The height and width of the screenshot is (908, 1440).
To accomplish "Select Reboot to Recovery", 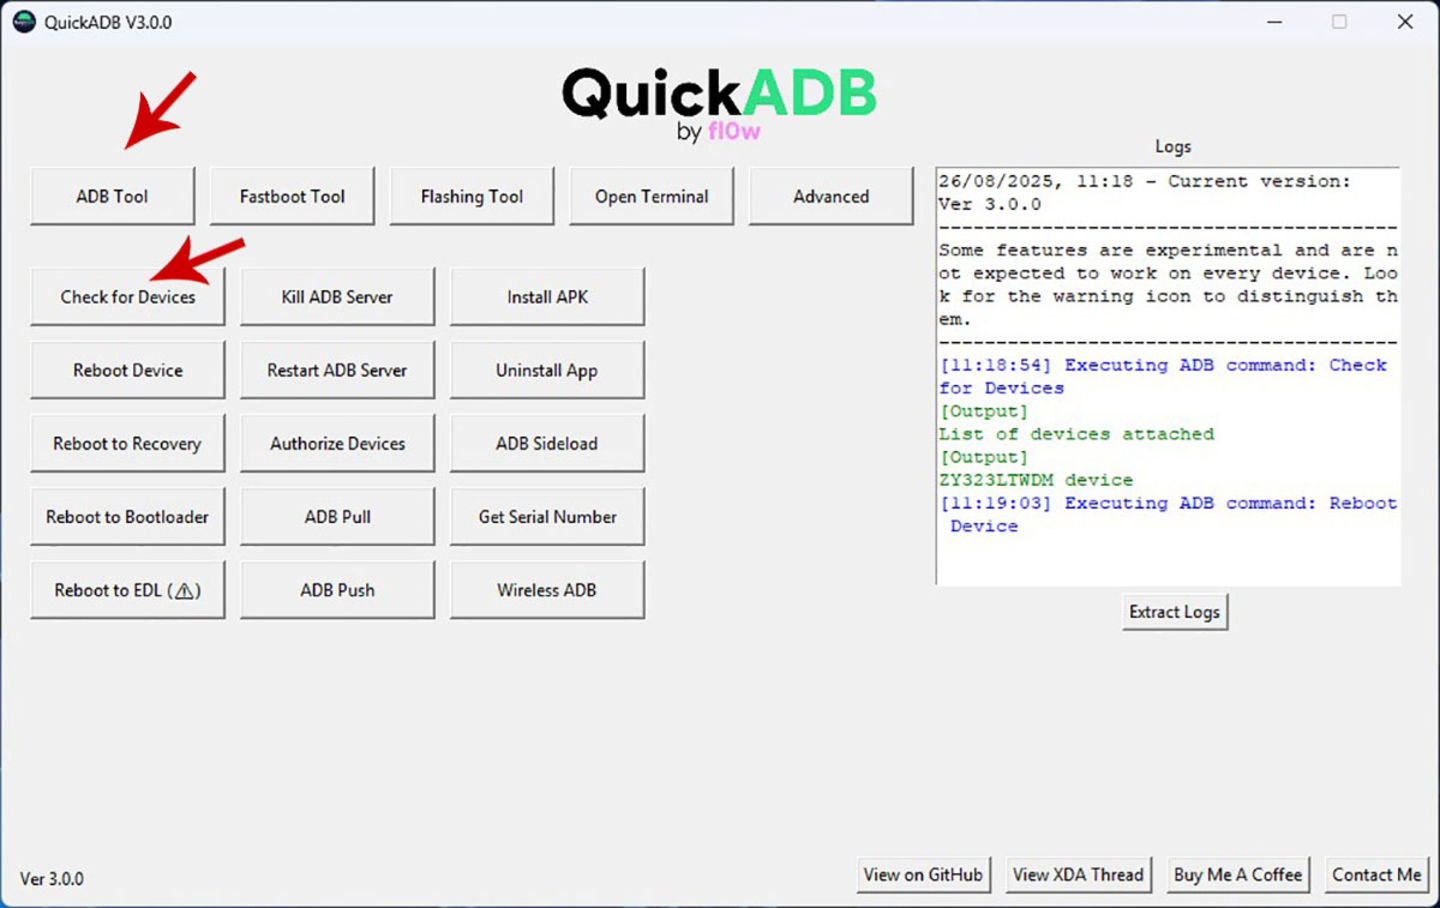I will point(128,443).
